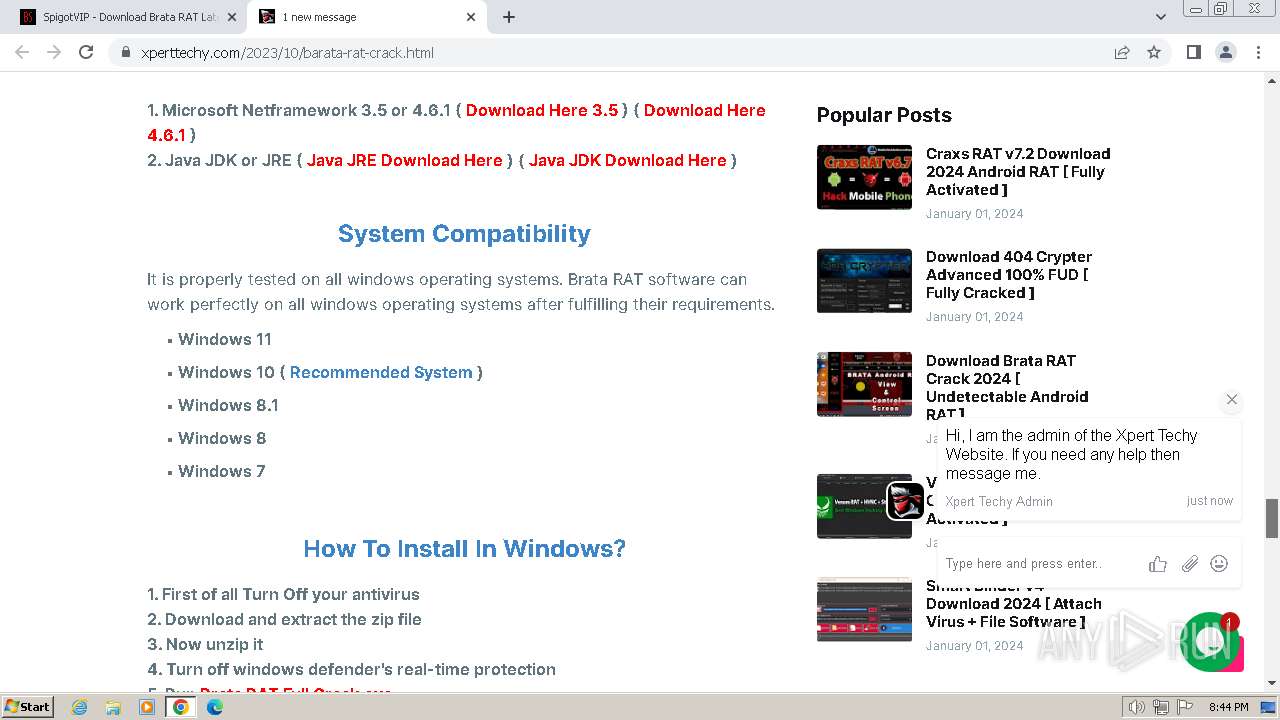Screen dimensions: 1280x720
Task: Launch Internet Explorer from taskbar
Action: click(x=79, y=707)
